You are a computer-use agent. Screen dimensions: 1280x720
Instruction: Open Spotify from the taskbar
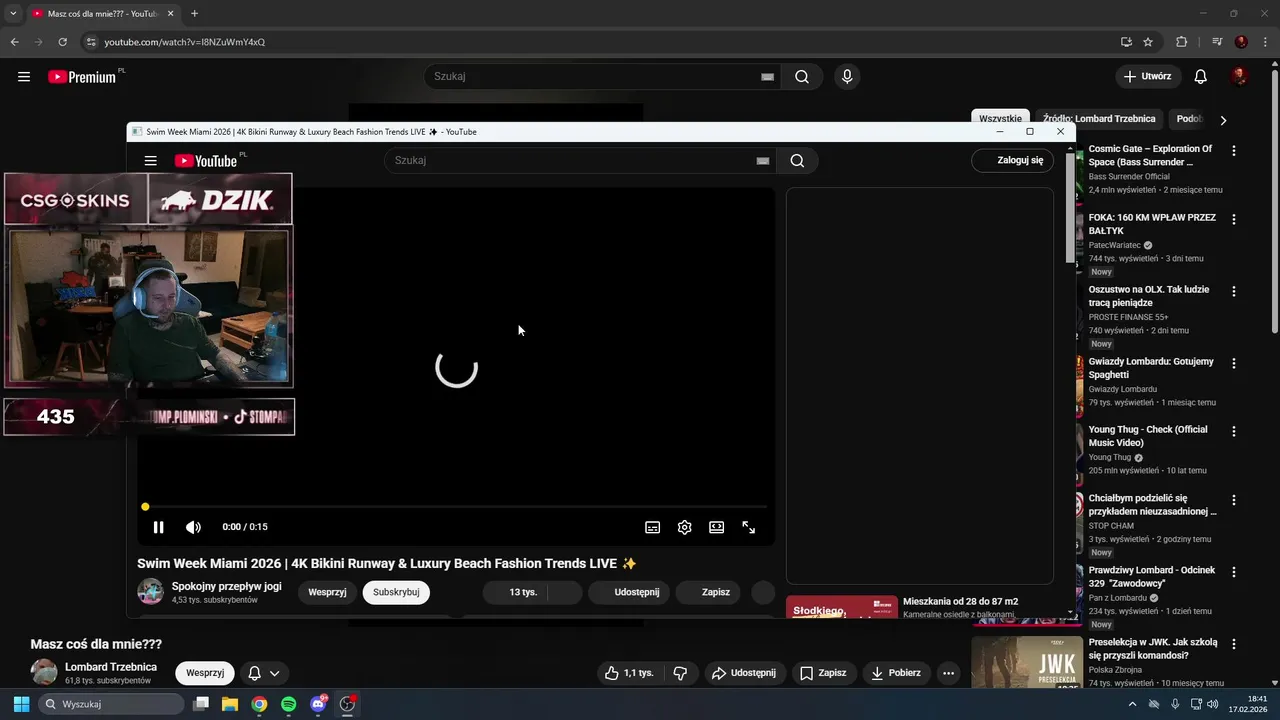(288, 704)
